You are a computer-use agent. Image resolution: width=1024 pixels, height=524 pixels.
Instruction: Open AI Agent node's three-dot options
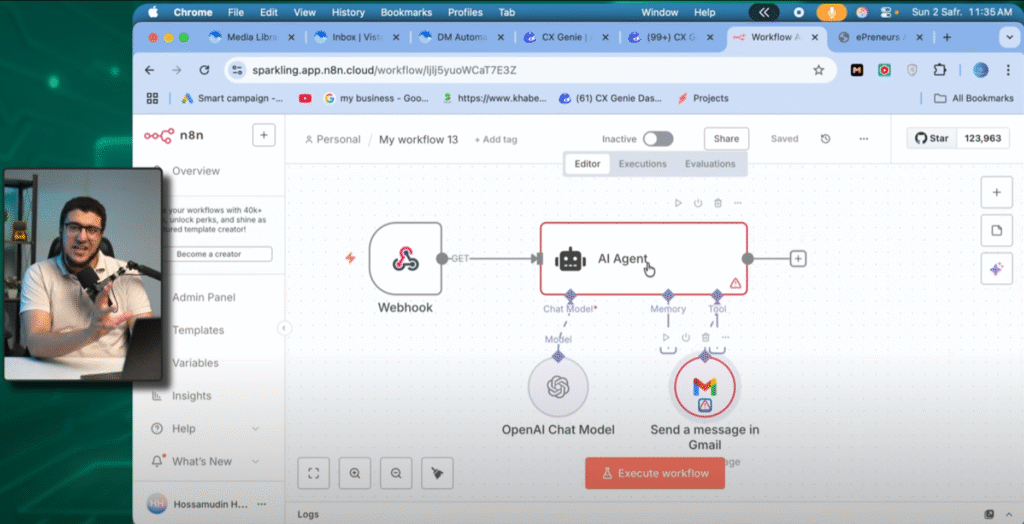click(737, 203)
